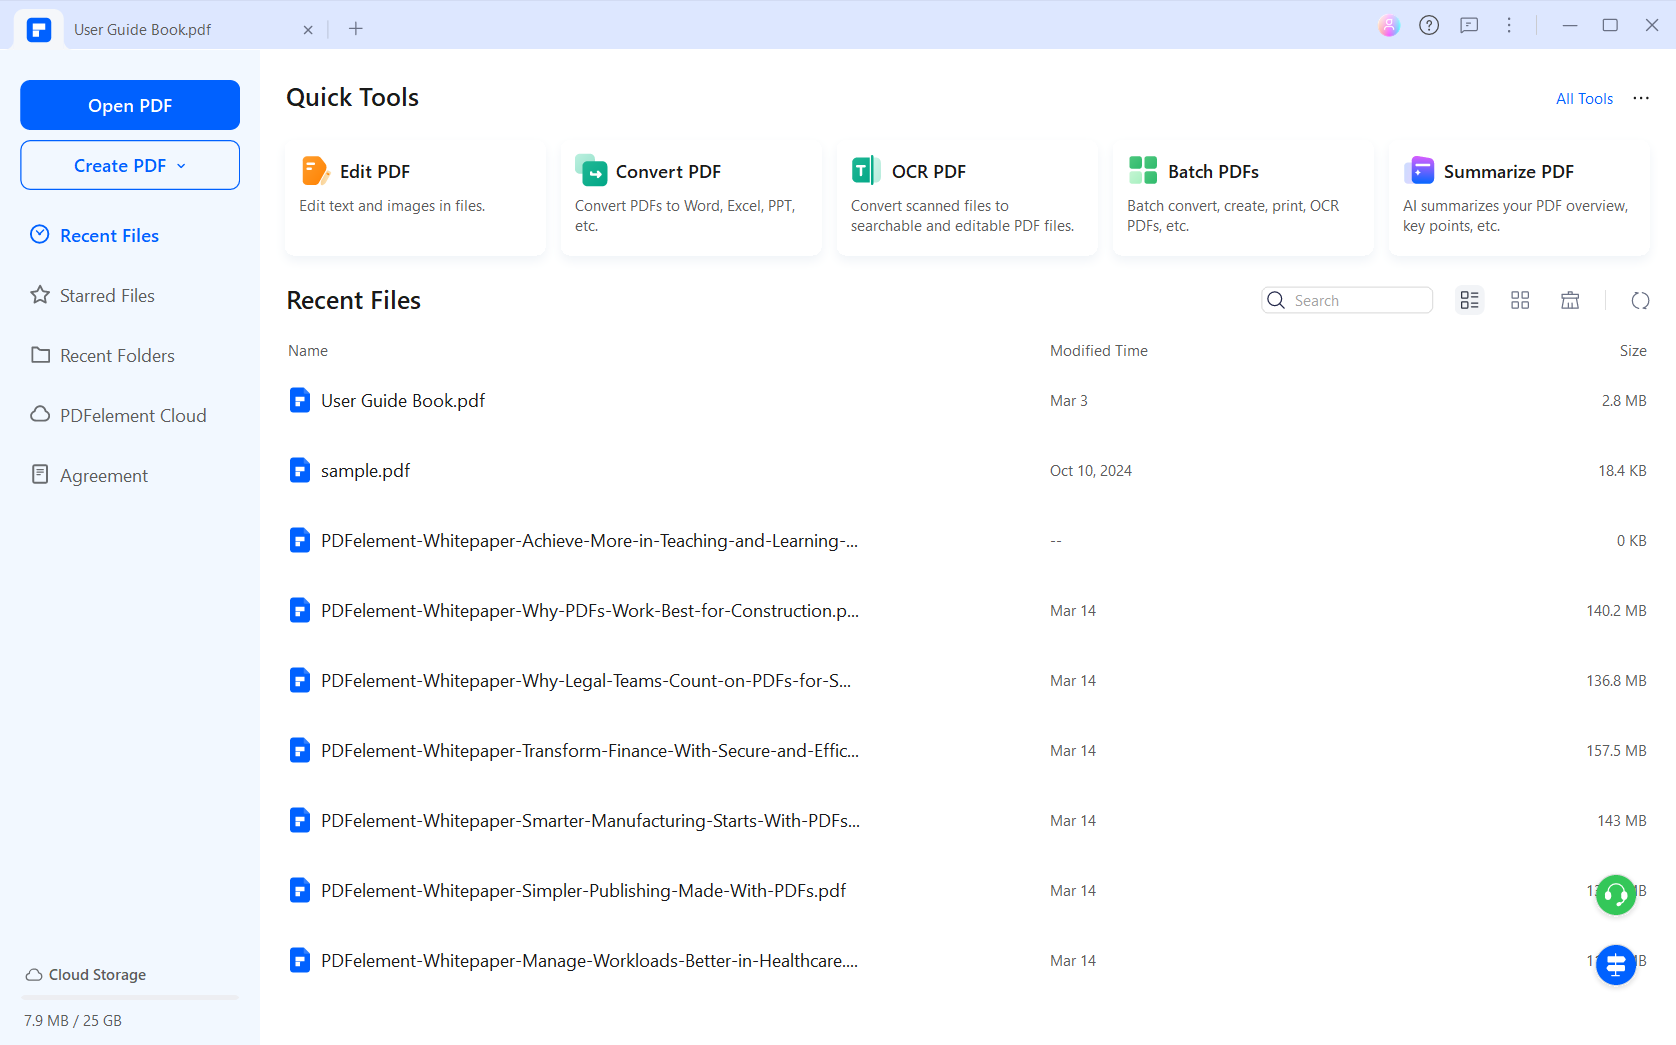Open the feedback message icon
1676x1045 pixels.
click(x=1469, y=26)
